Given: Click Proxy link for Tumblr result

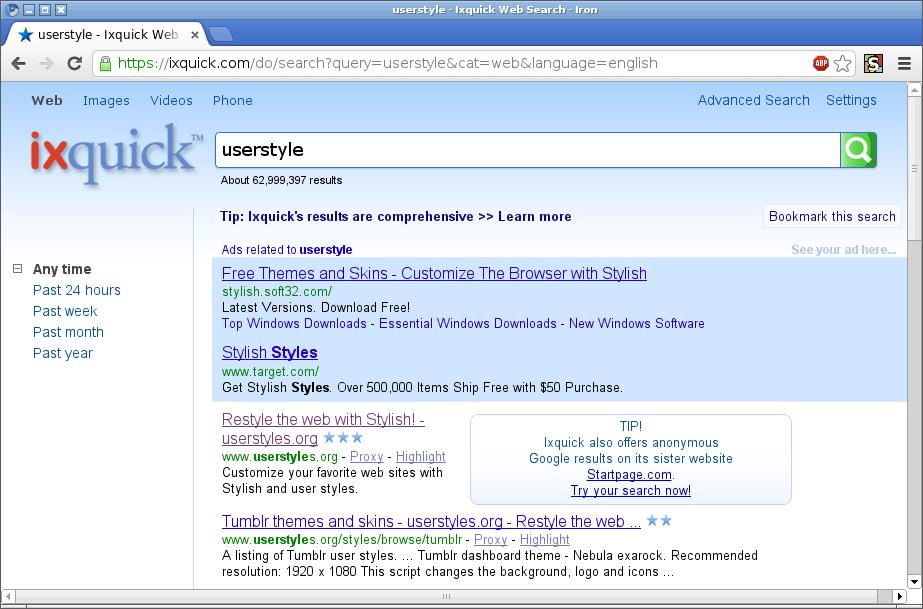Looking at the screenshot, I should pos(491,540).
